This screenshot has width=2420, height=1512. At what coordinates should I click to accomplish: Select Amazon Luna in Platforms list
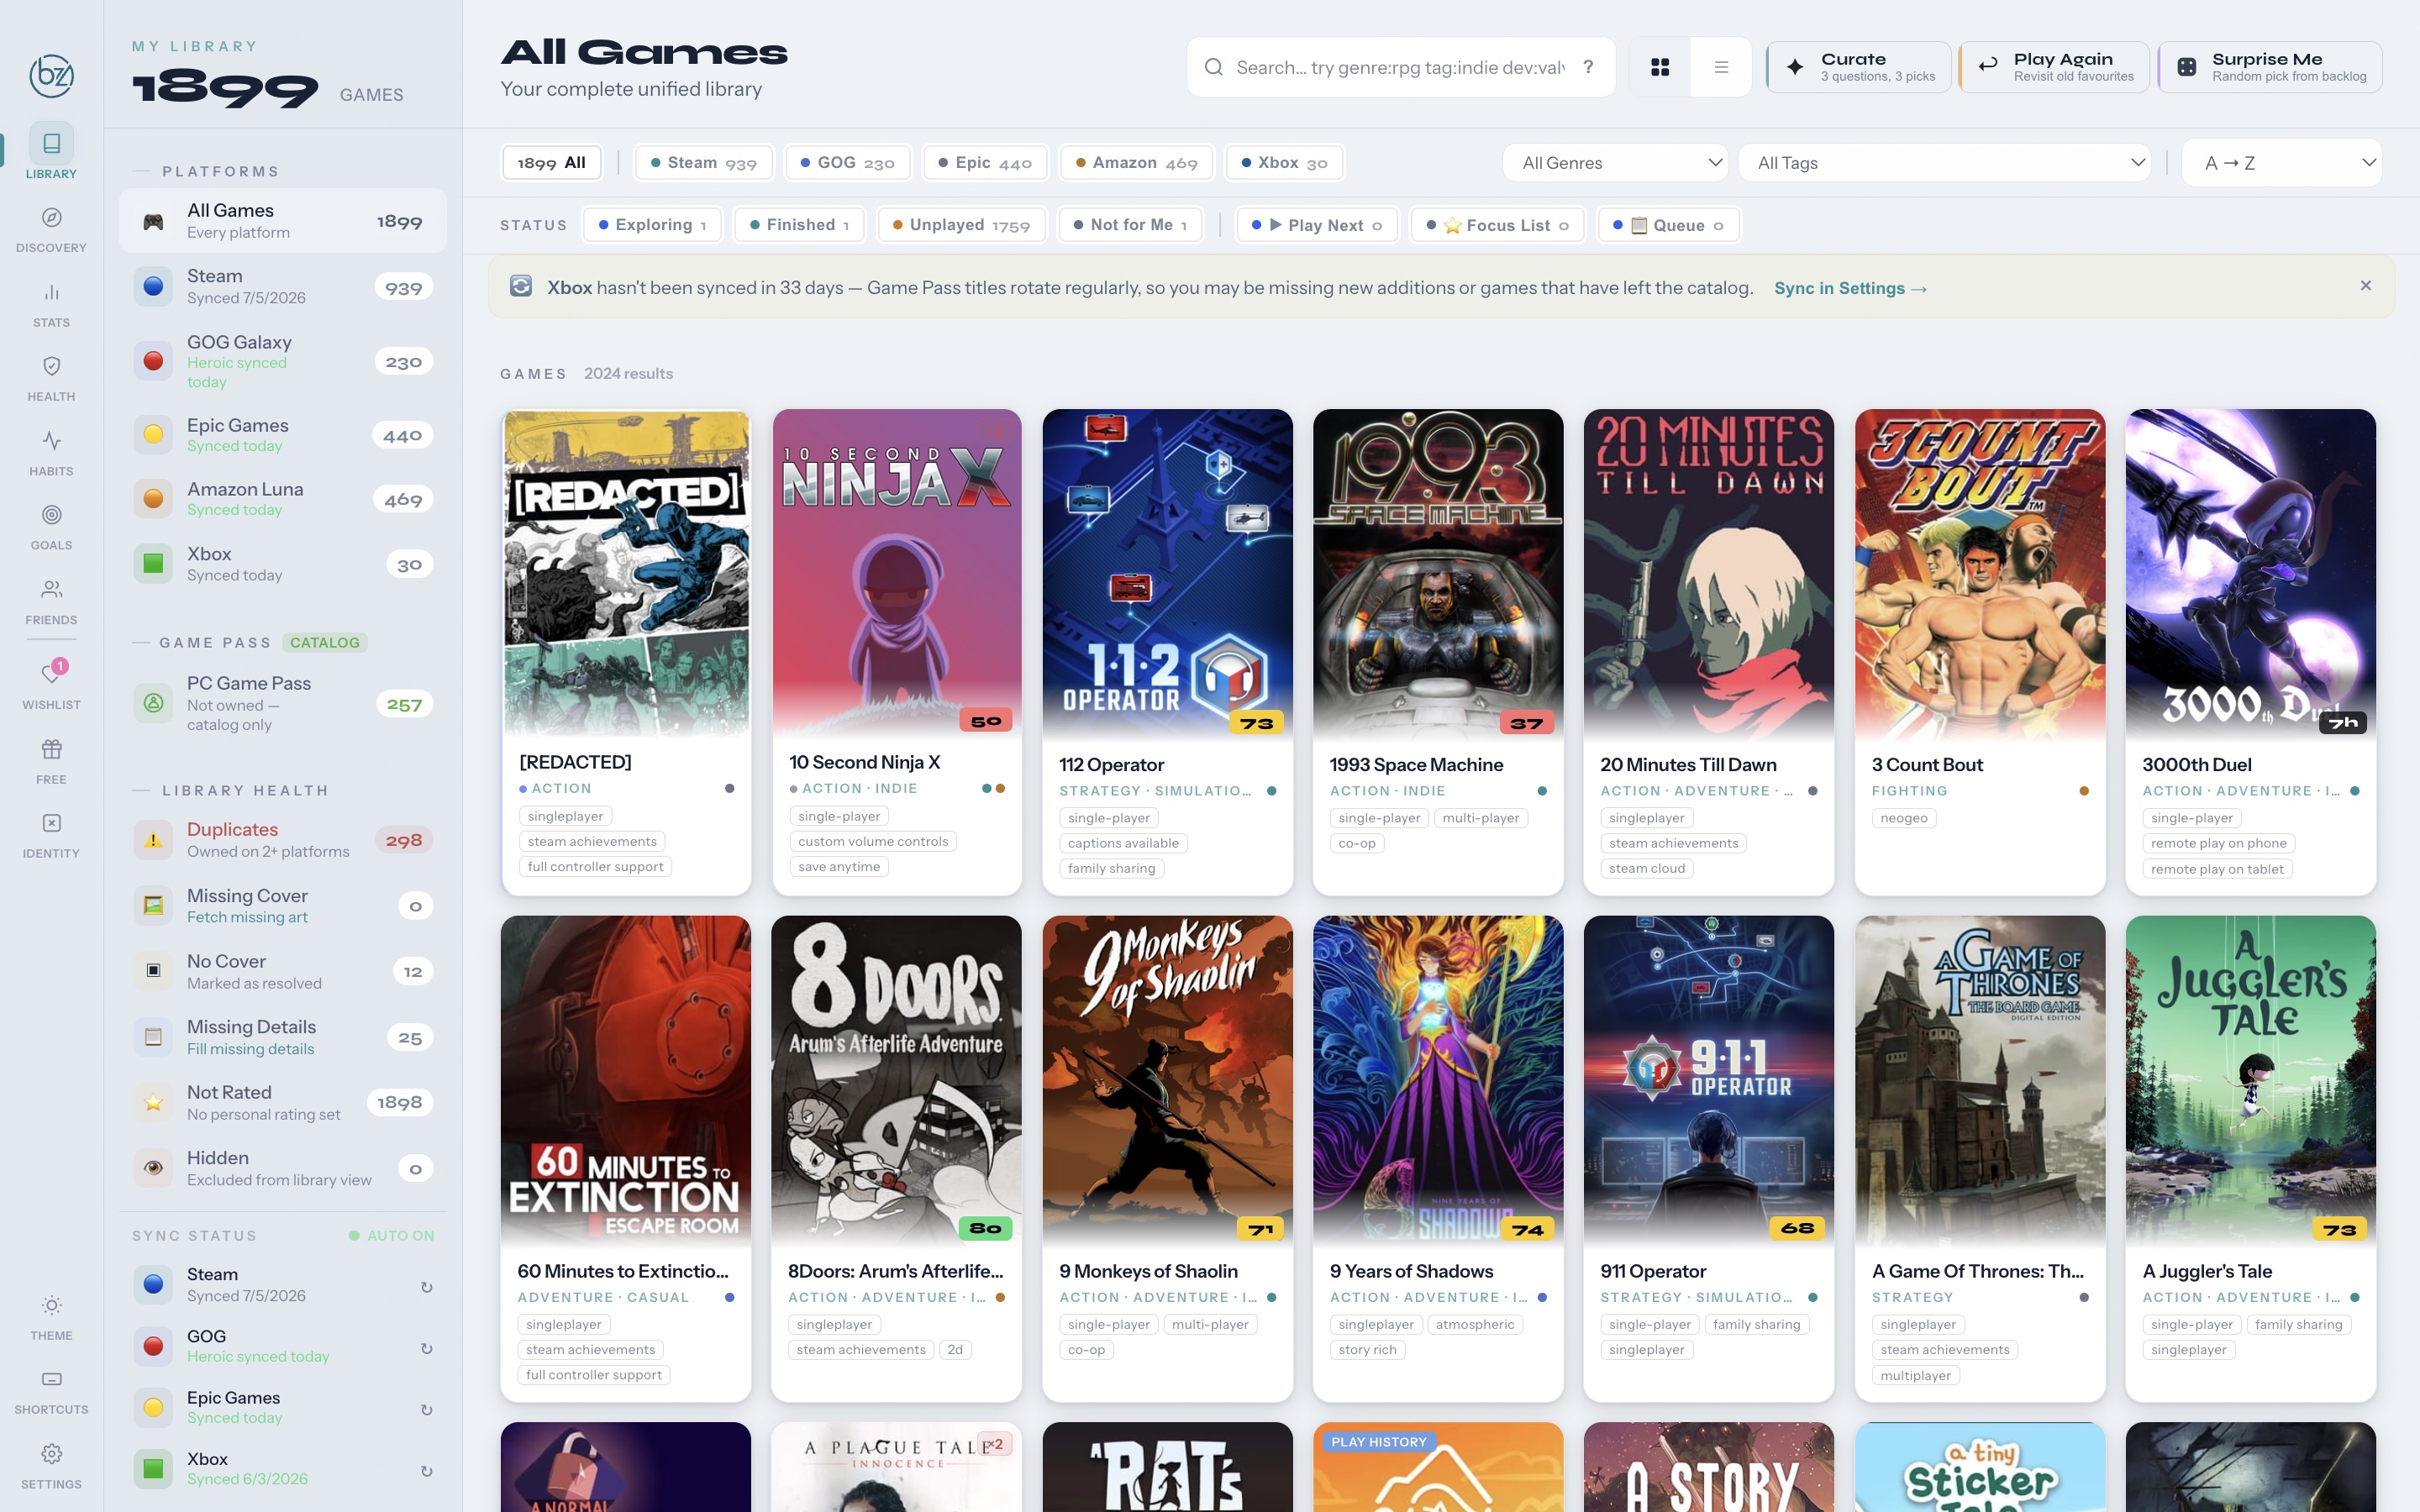coord(283,499)
